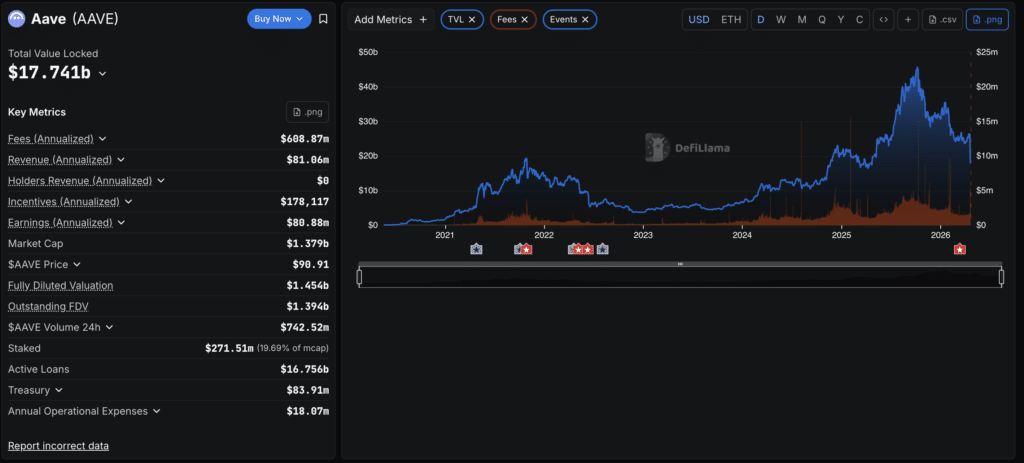Image resolution: width=1024 pixels, height=463 pixels.
Task: Expand Annual Operational Expenses row
Action: pyautogui.click(x=156, y=411)
